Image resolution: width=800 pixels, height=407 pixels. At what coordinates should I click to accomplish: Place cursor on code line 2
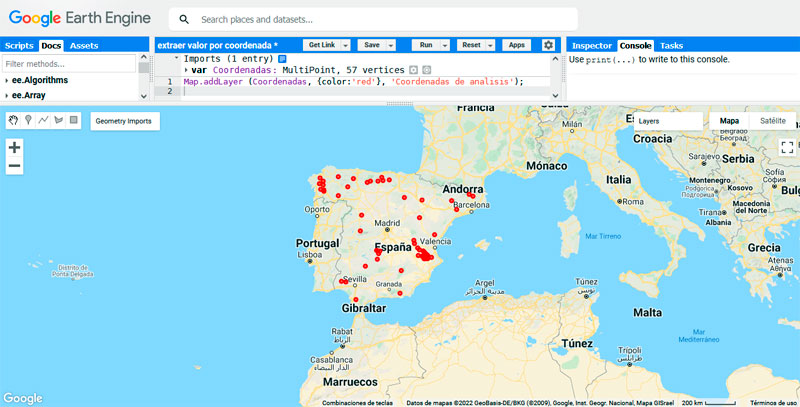(x=365, y=91)
